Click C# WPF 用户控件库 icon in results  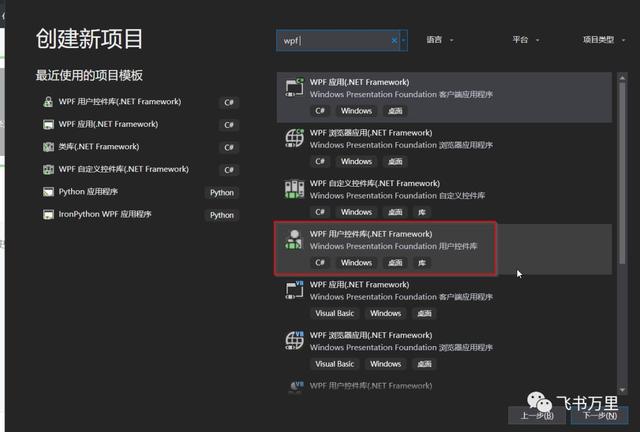tap(294, 239)
